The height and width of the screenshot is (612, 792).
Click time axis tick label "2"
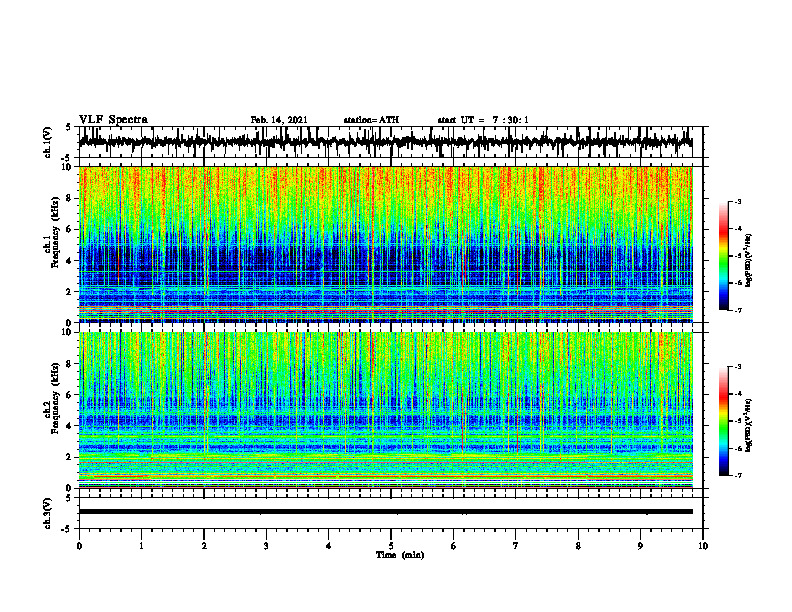click(204, 546)
